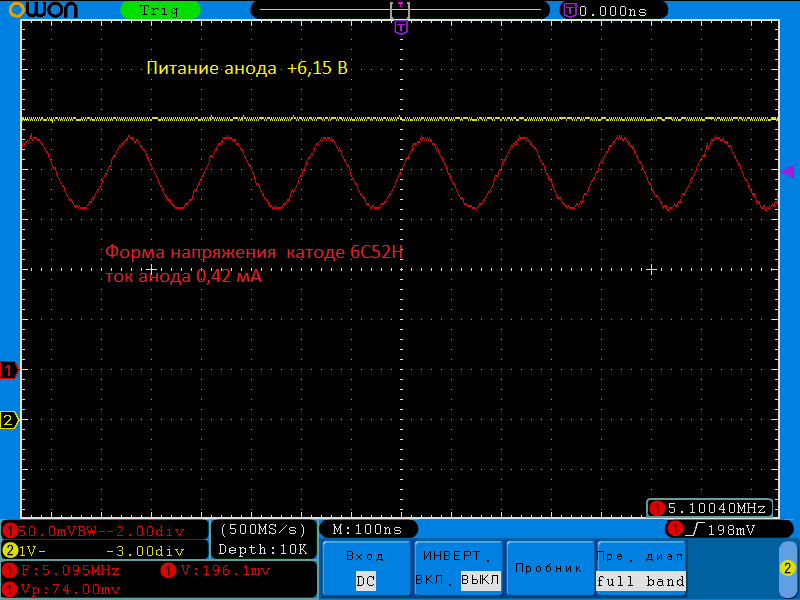The width and height of the screenshot is (800, 600).
Task: Click the red Форма напряжения катоде 6С52Н text
Action: [255, 252]
